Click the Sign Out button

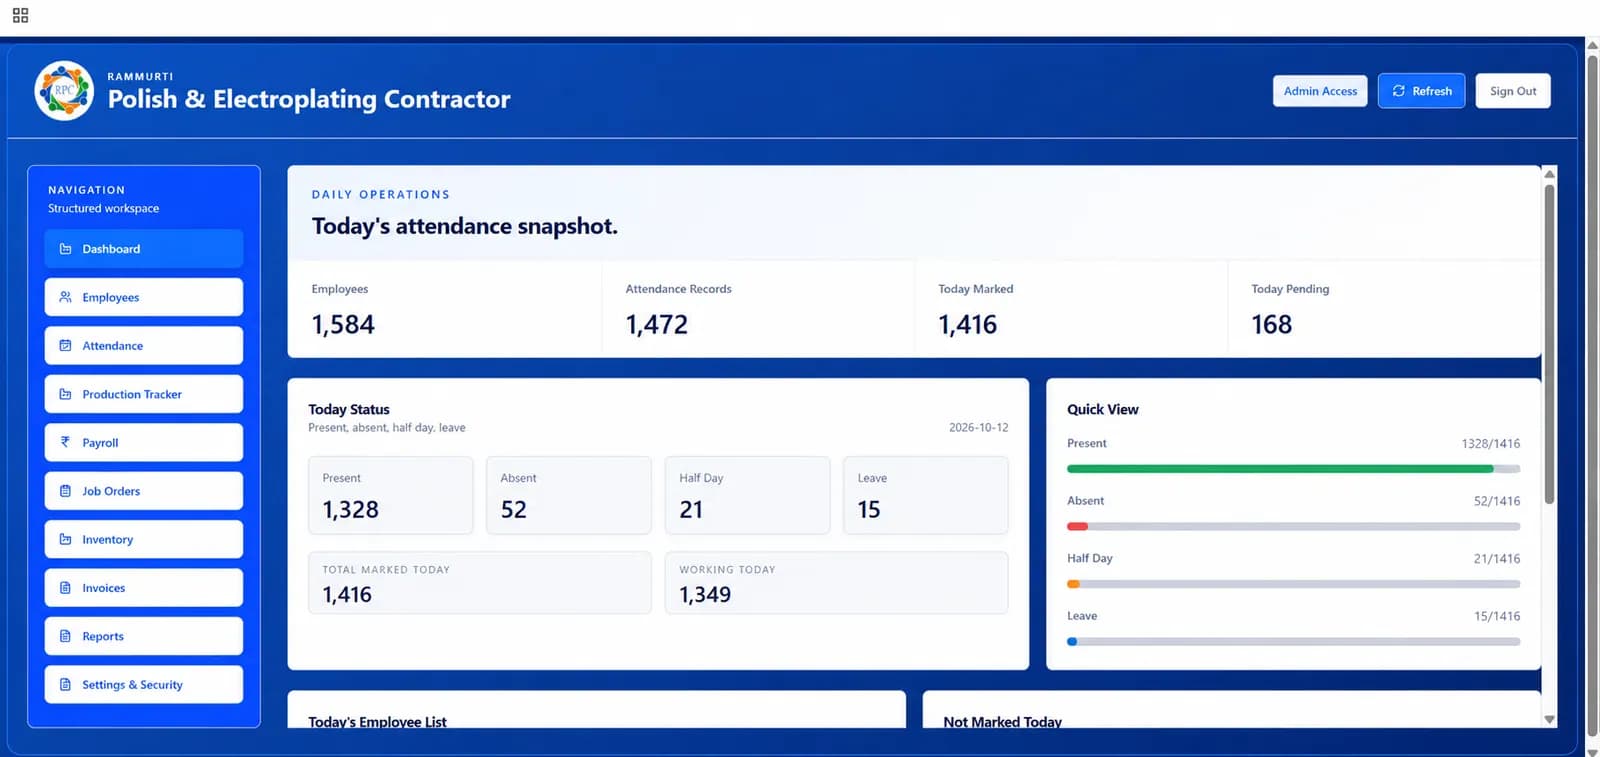click(1513, 91)
